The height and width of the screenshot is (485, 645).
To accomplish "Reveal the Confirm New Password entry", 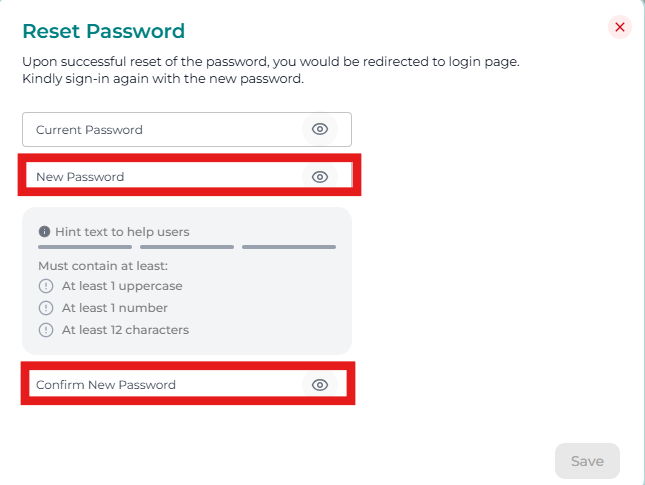I will pos(320,385).
